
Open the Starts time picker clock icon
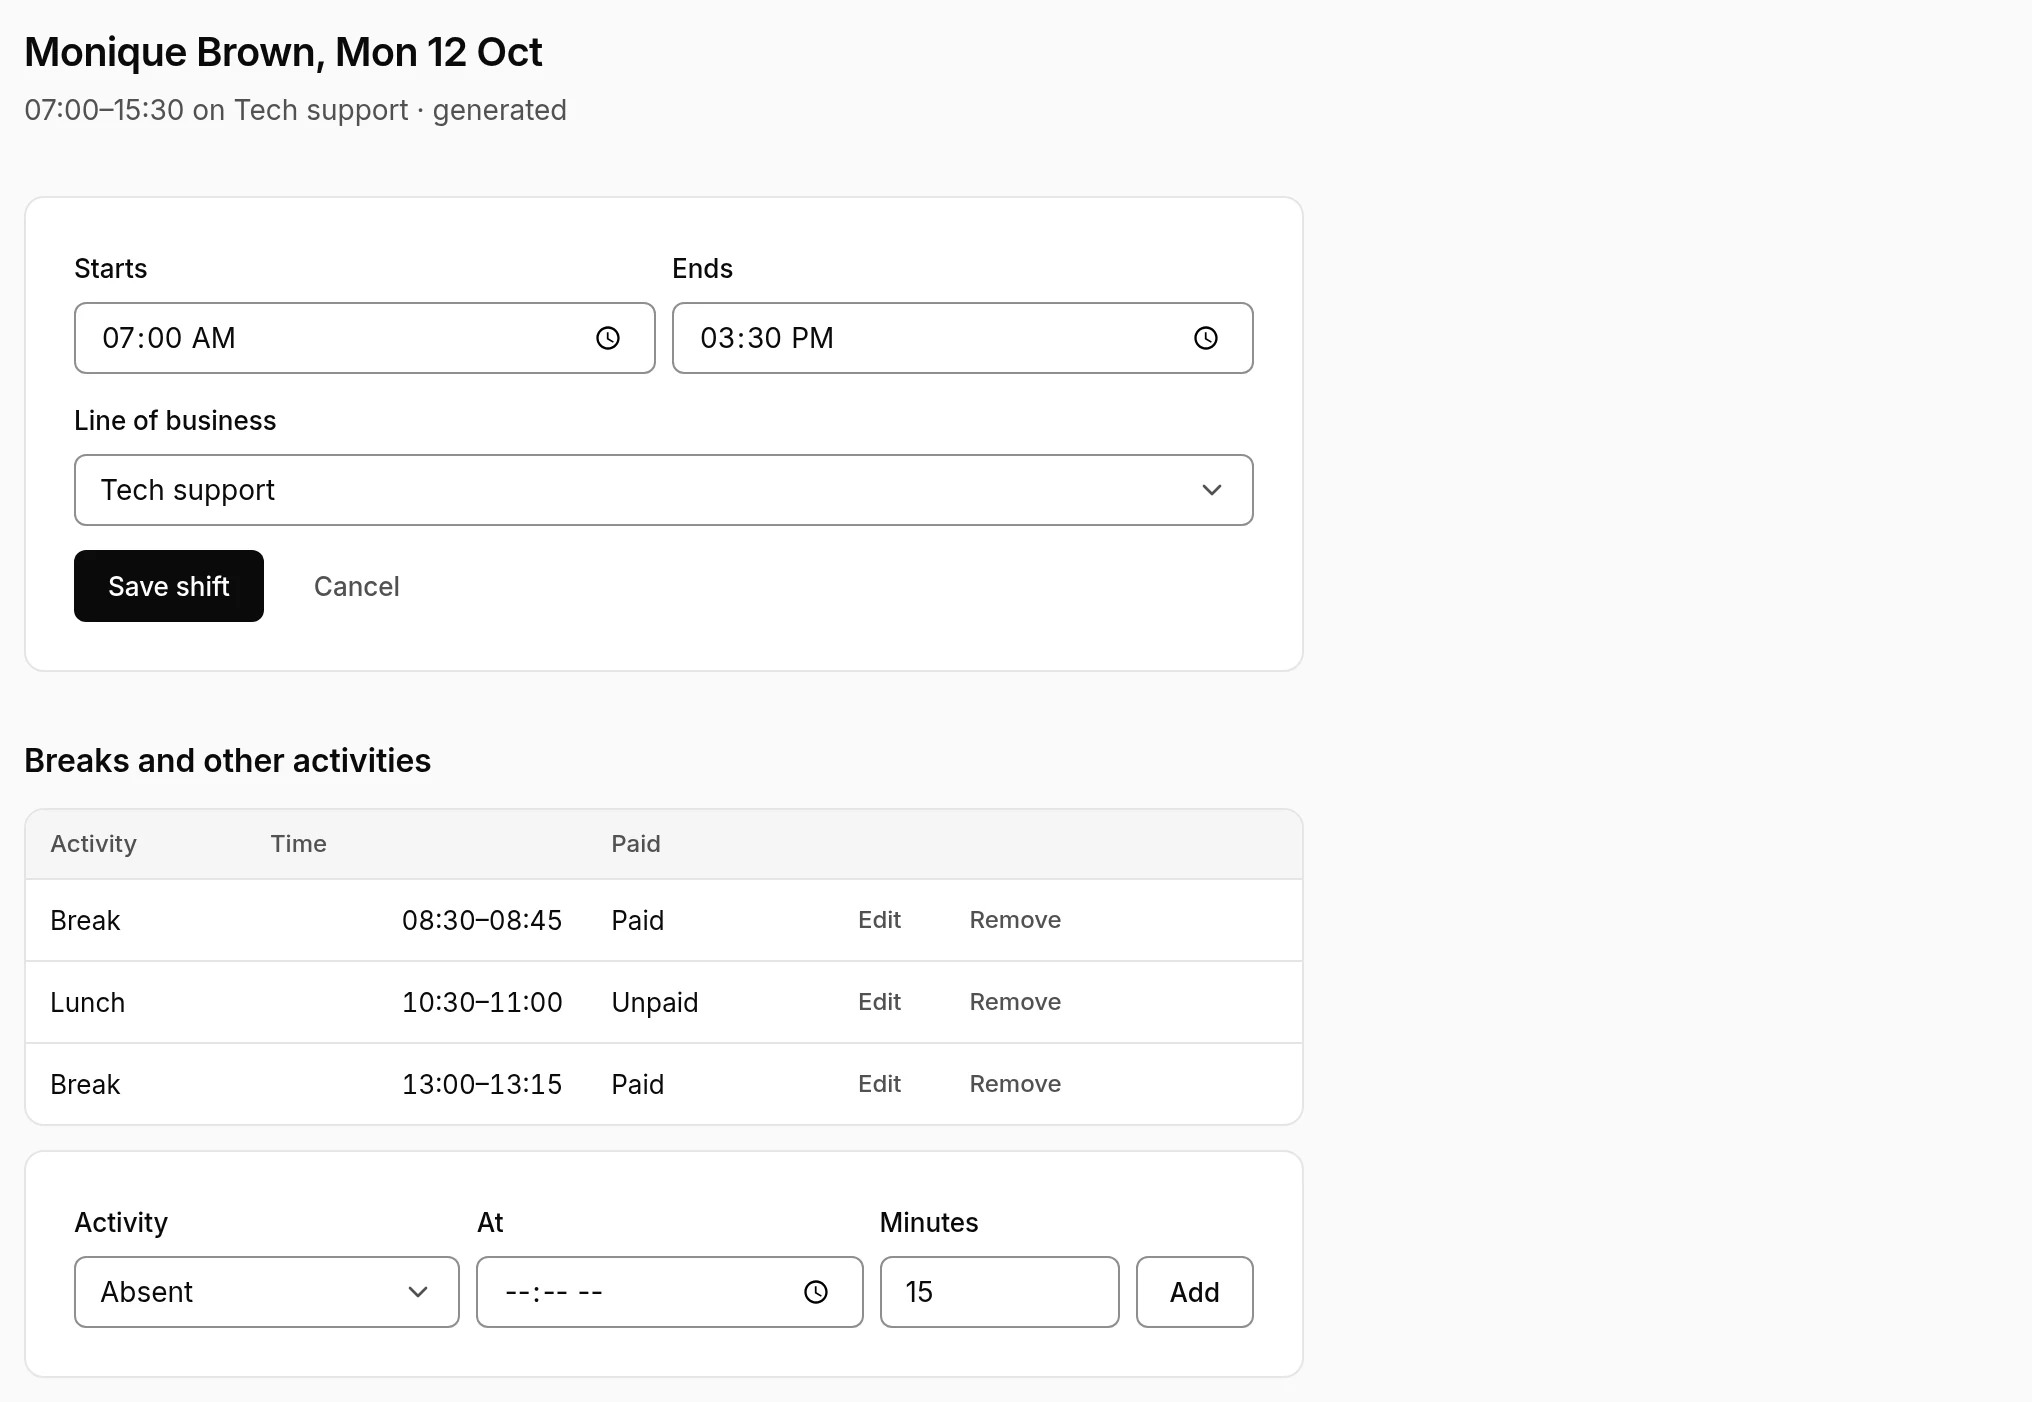(608, 338)
